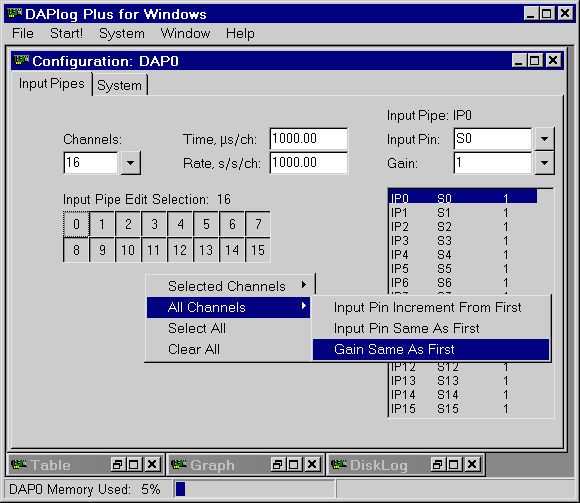Select the IP1 S1 row in list
The image size is (580, 503).
pyautogui.click(x=463, y=213)
